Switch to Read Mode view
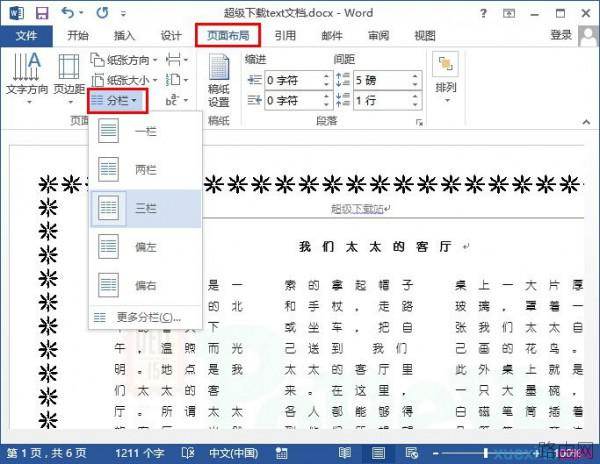 (345, 453)
